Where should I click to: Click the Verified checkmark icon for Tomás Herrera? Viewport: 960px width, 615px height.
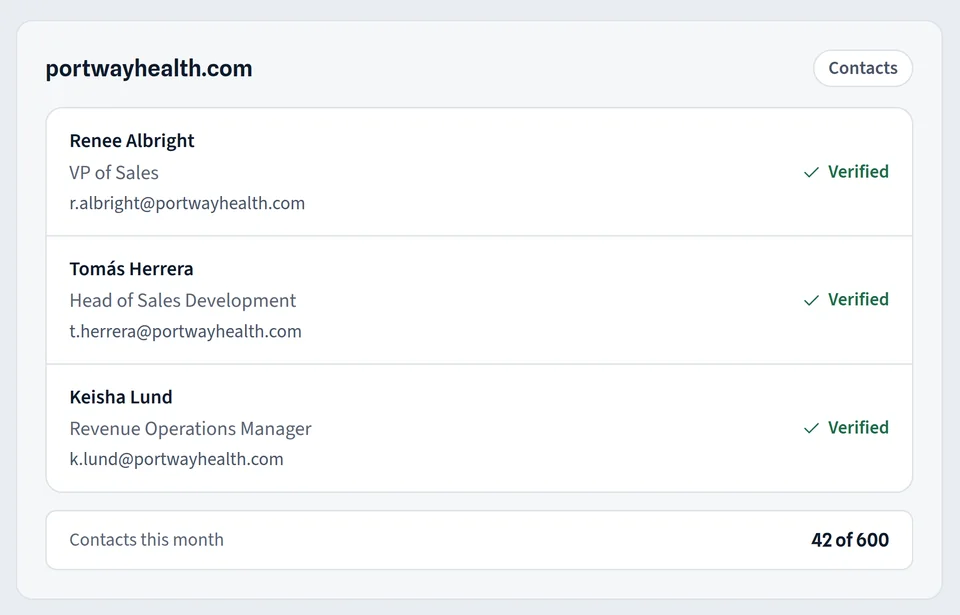coord(811,301)
